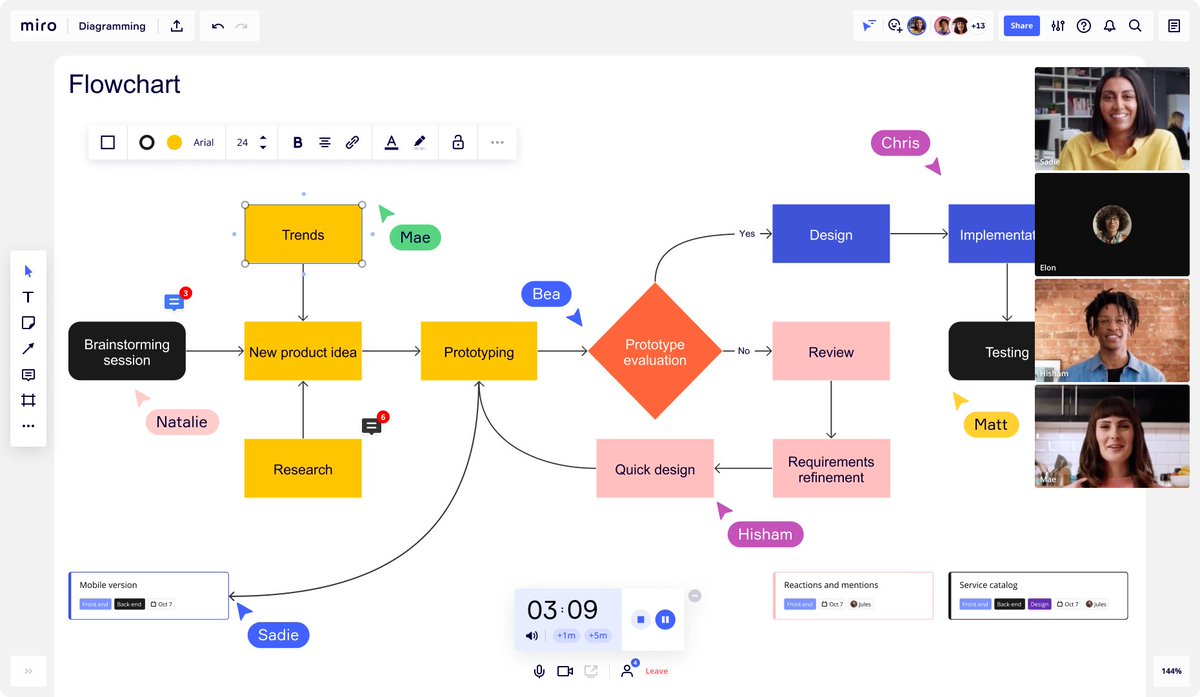
Task: Select the Sticky note tool
Action: point(28,322)
